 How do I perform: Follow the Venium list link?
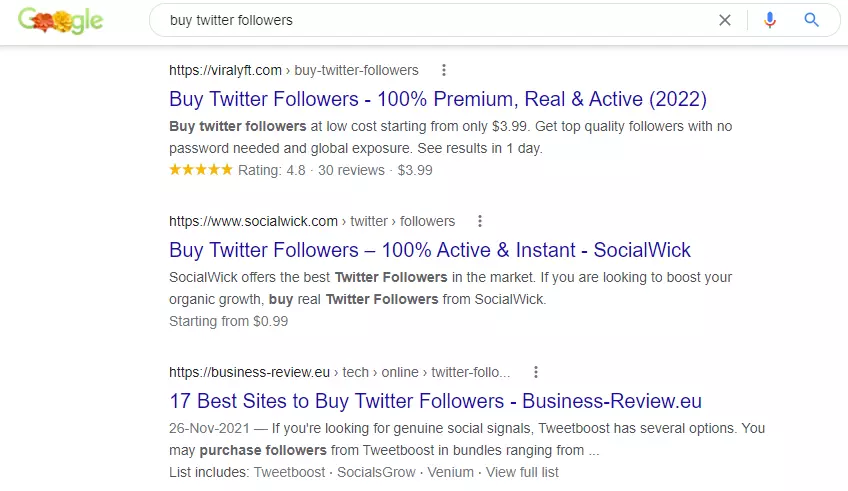[448, 472]
